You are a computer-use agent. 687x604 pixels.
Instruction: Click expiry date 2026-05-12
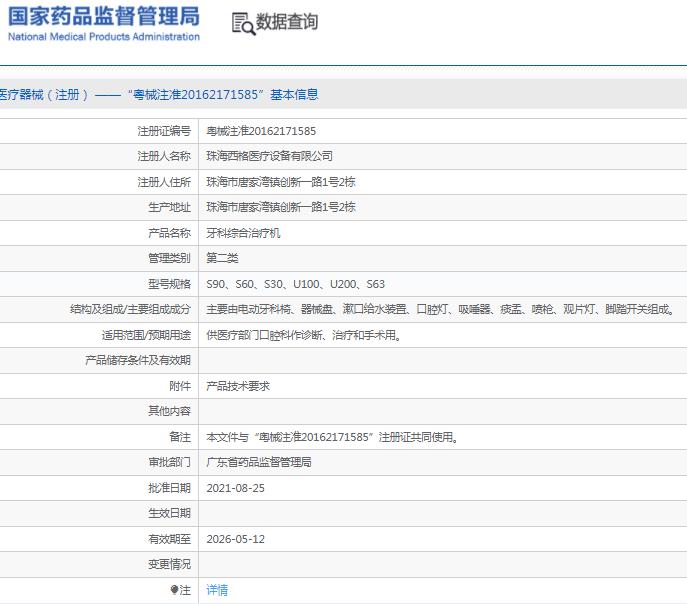tap(235, 539)
